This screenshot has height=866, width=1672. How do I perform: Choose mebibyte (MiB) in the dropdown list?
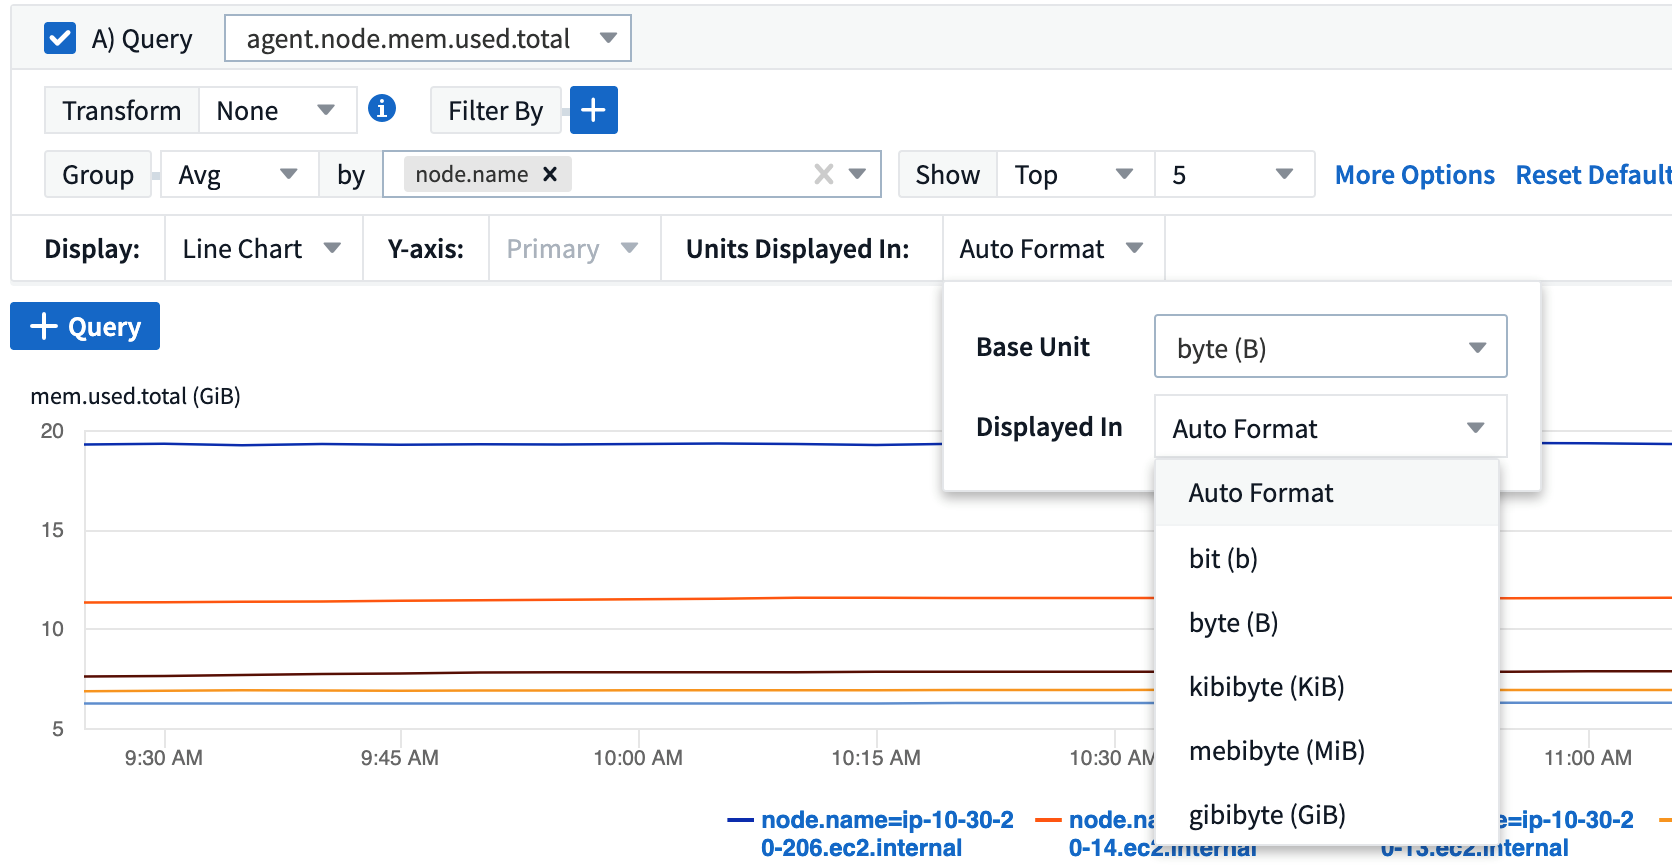(1277, 751)
